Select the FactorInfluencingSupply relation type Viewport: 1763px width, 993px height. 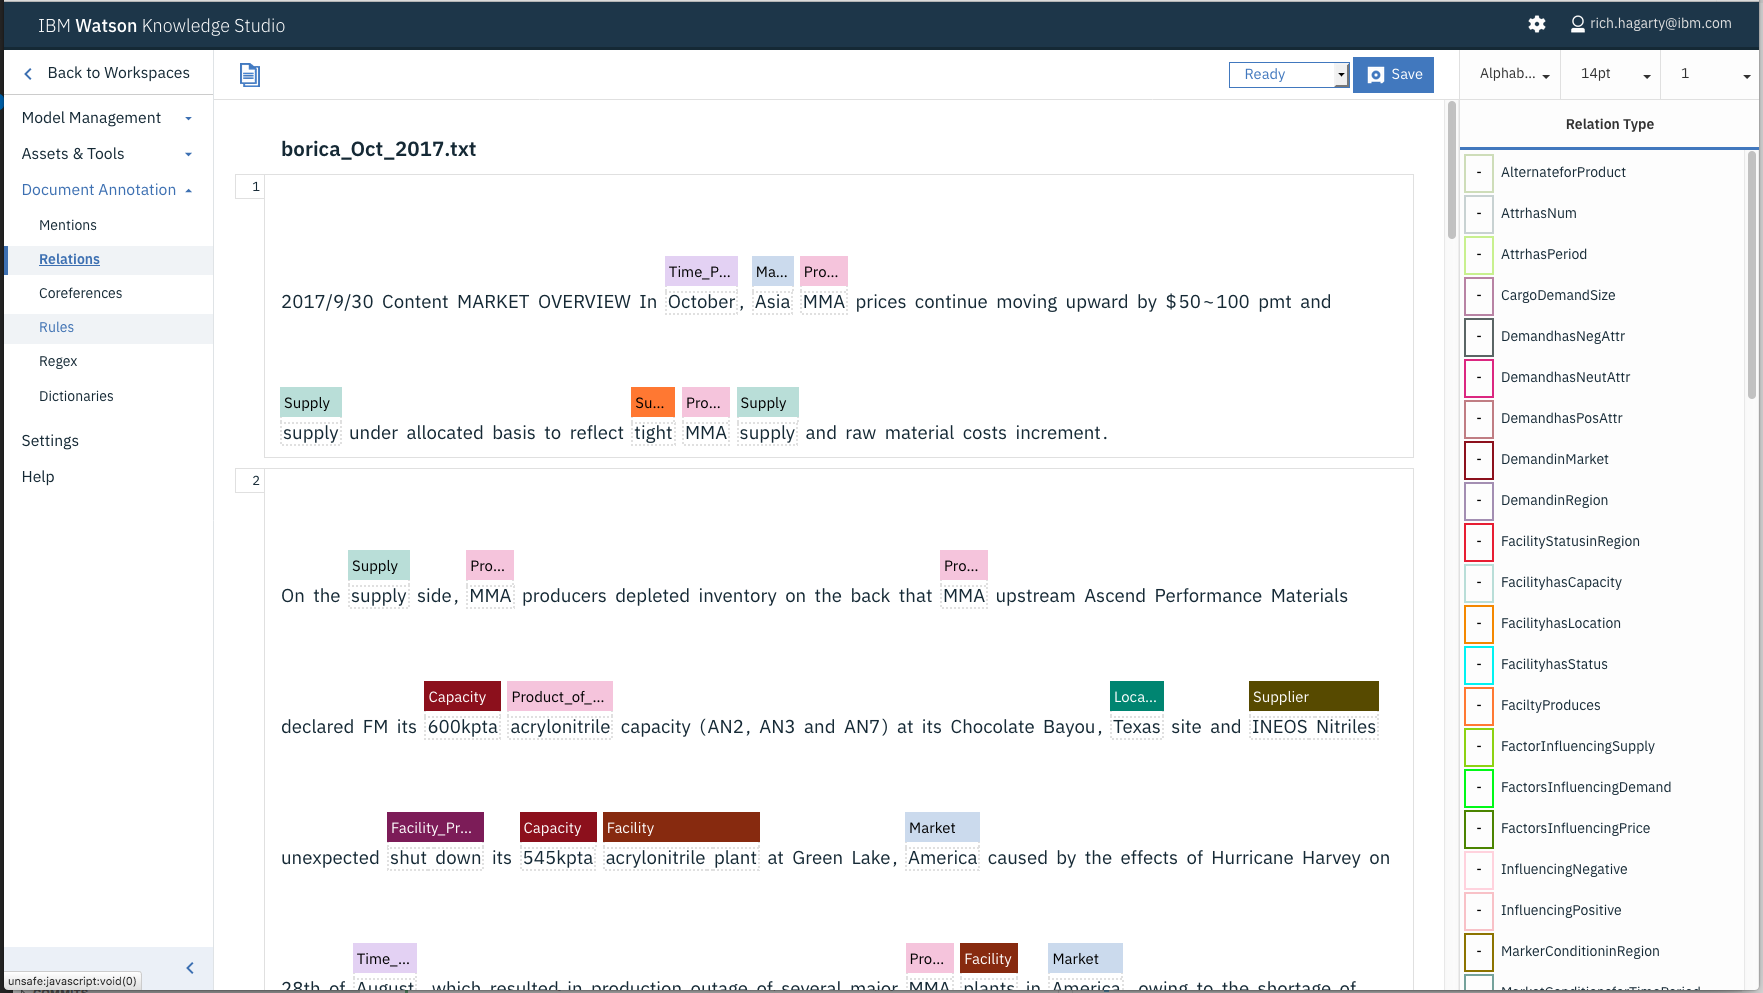pos(1577,747)
